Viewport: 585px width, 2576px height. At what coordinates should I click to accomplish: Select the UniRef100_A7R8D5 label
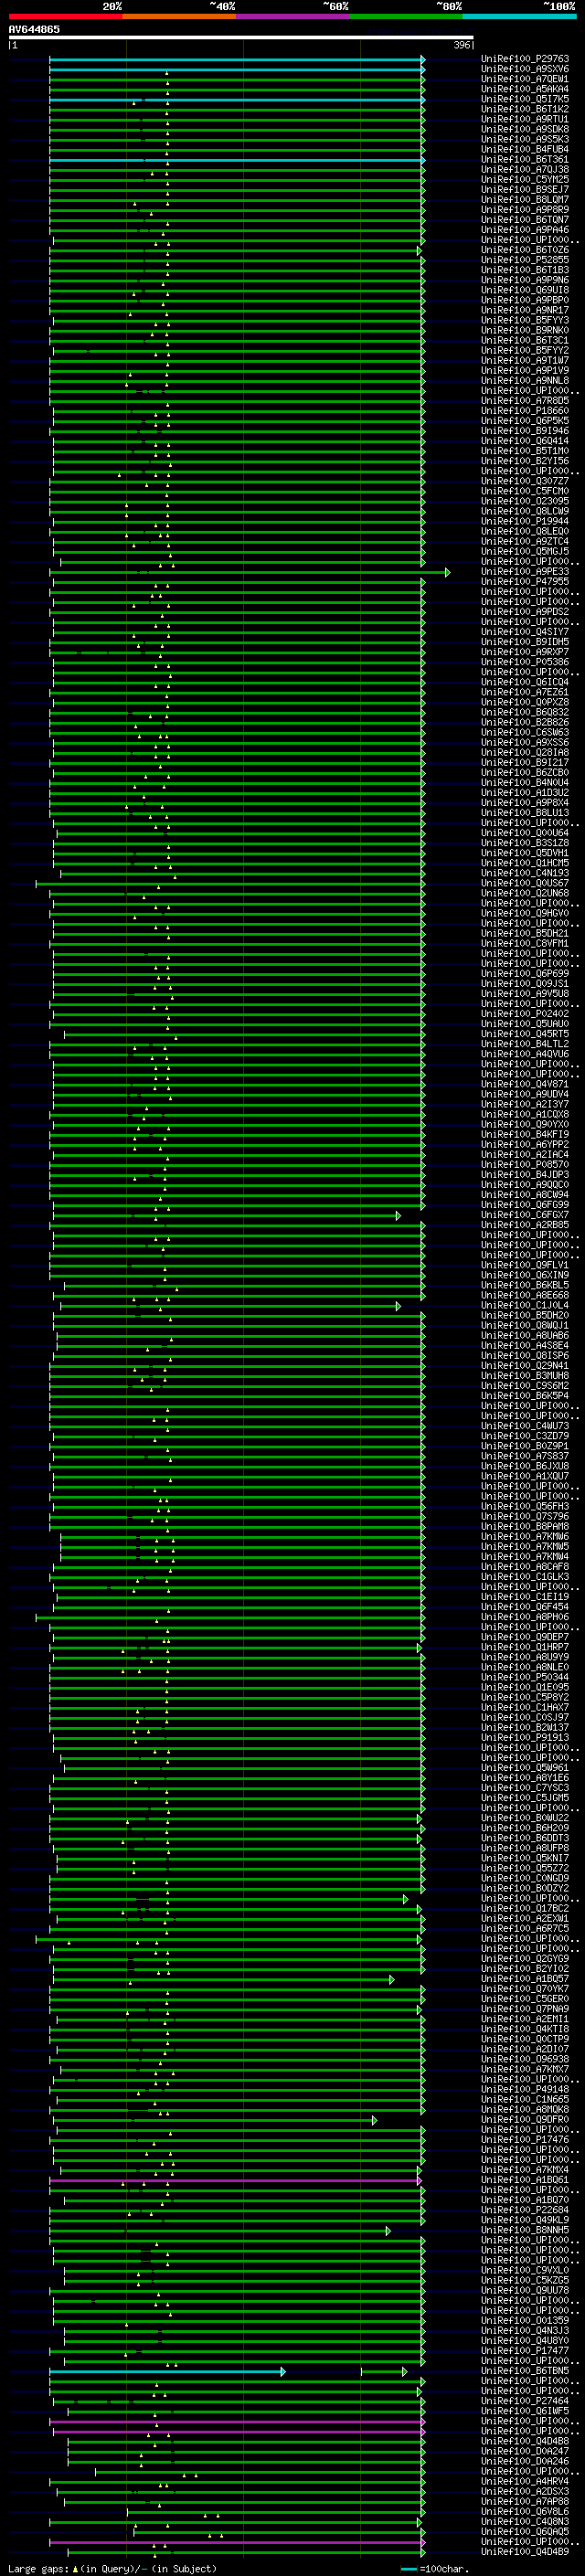pyautogui.click(x=525, y=400)
